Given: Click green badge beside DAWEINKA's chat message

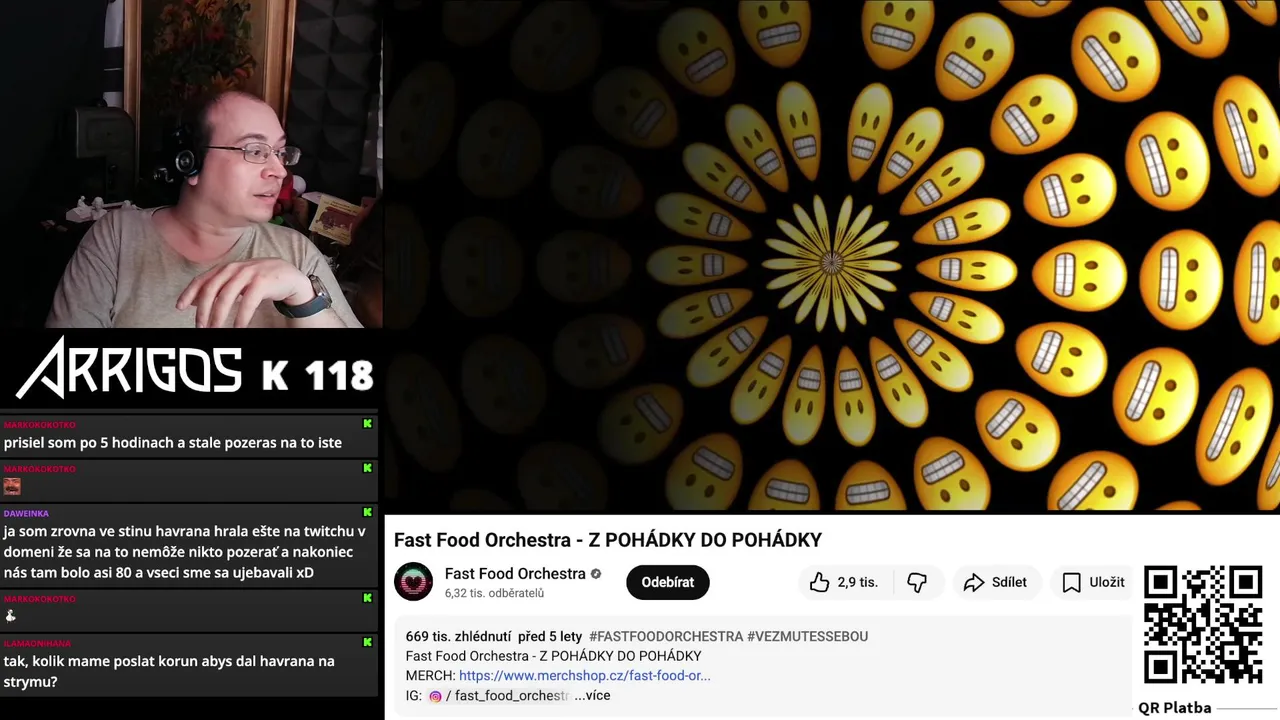Looking at the screenshot, I should click(367, 512).
